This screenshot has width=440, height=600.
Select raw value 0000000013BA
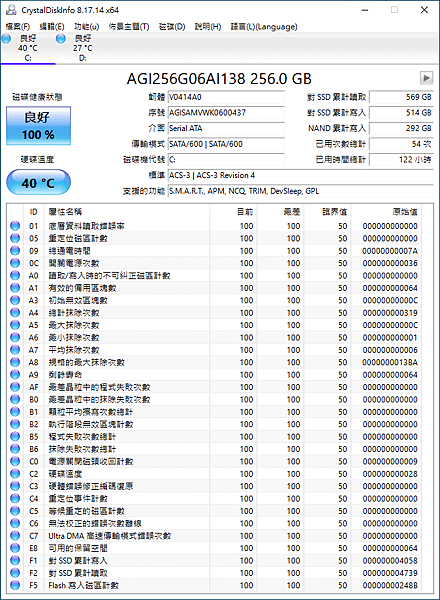[x=390, y=362]
